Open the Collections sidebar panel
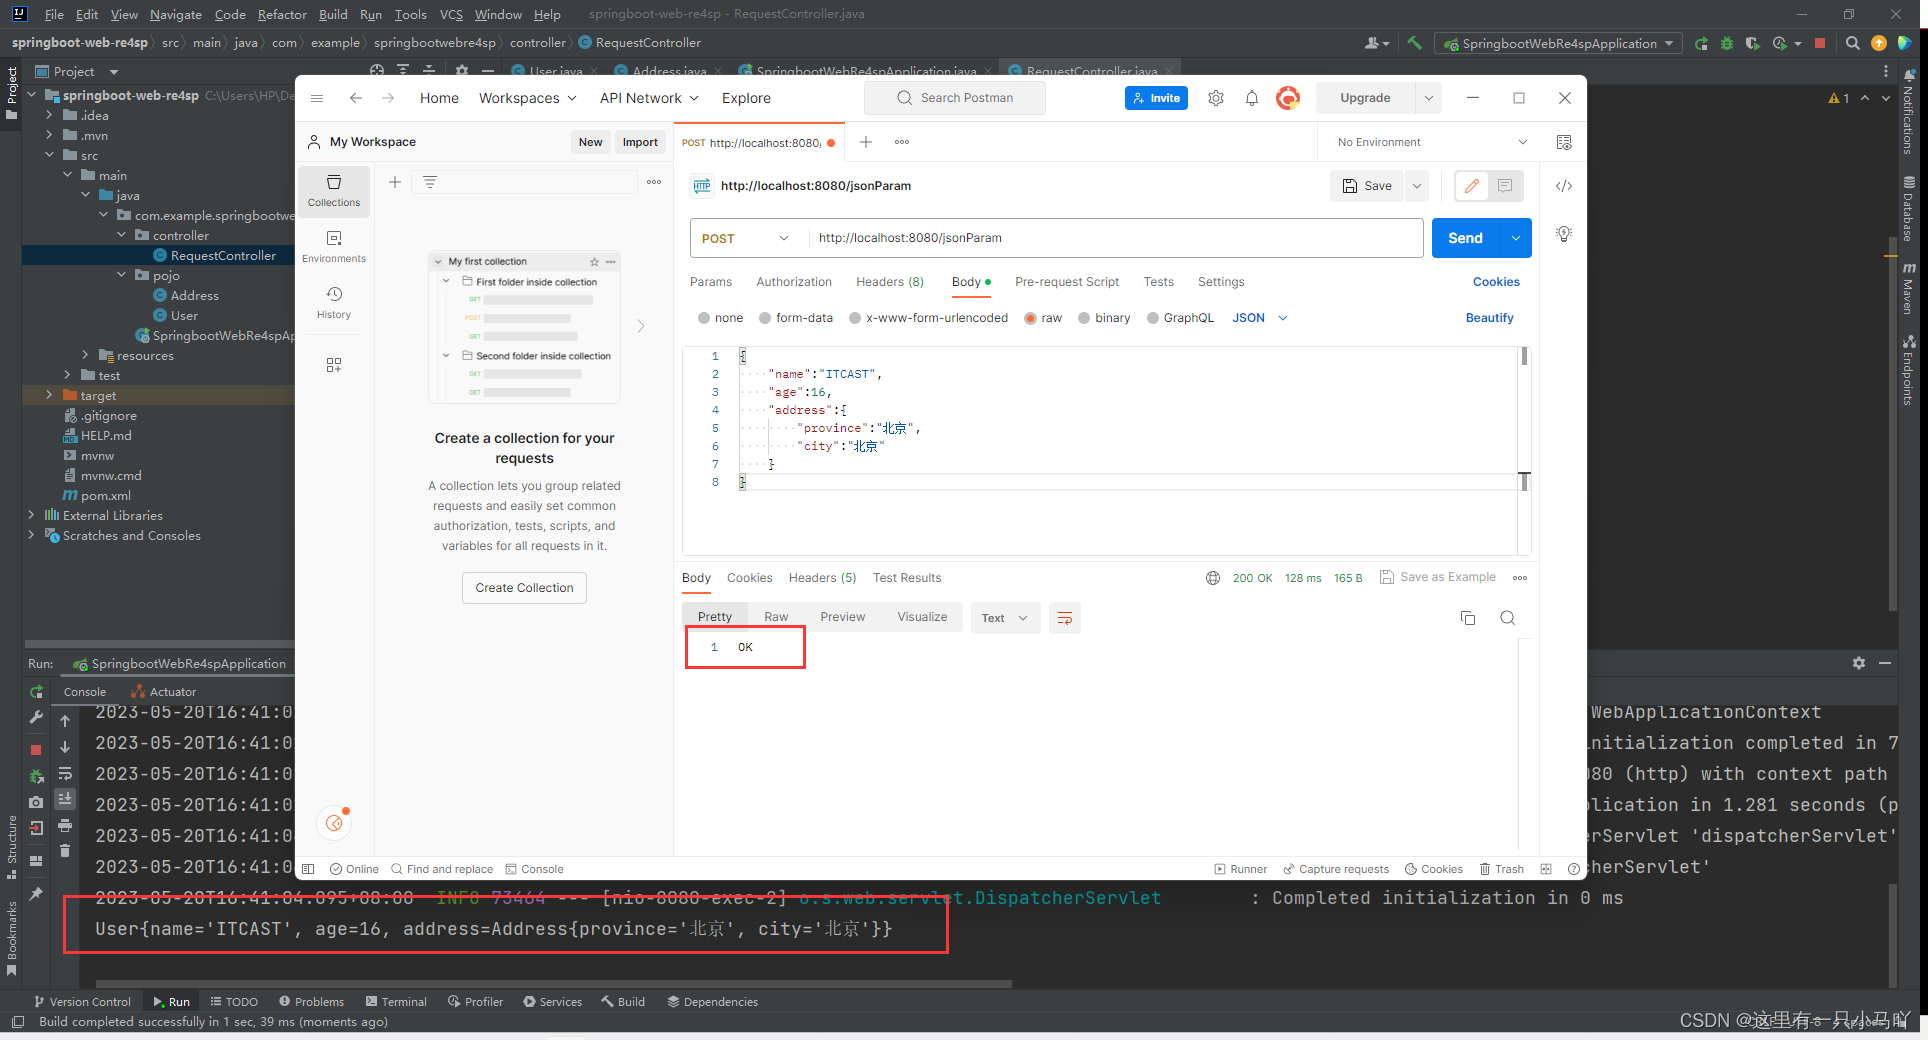 coord(334,190)
